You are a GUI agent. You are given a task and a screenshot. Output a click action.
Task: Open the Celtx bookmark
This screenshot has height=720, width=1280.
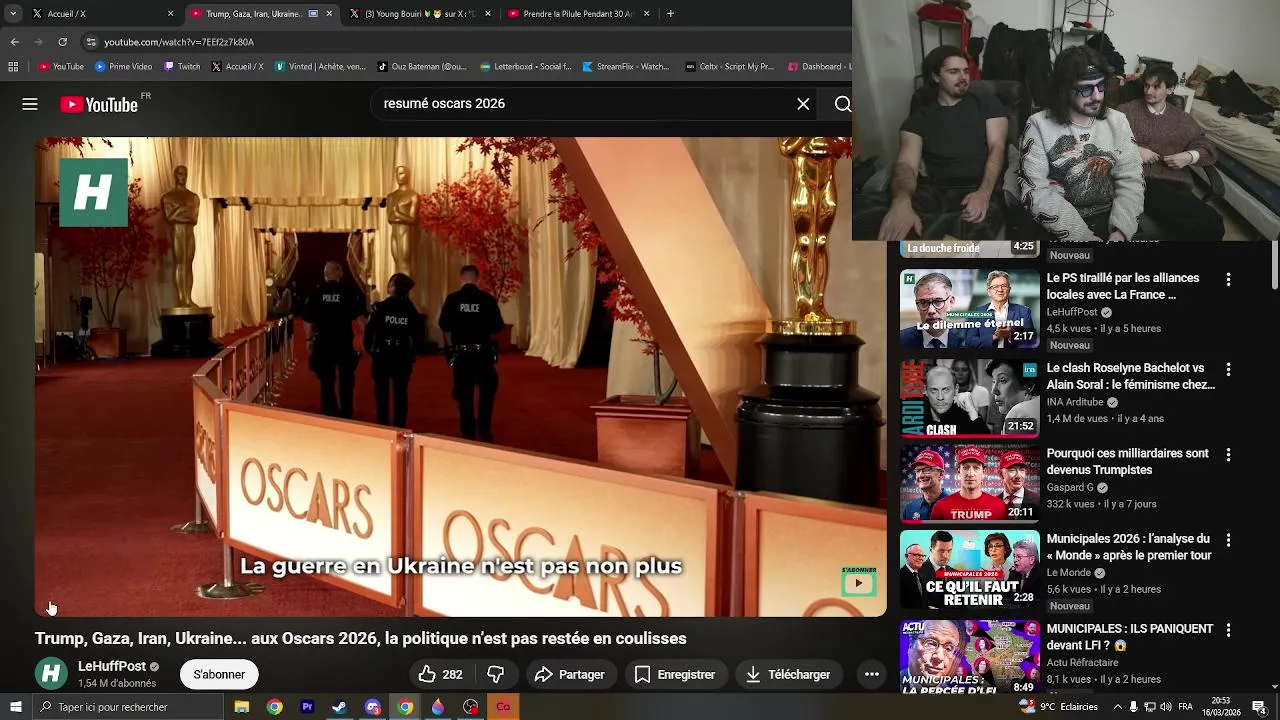729,67
